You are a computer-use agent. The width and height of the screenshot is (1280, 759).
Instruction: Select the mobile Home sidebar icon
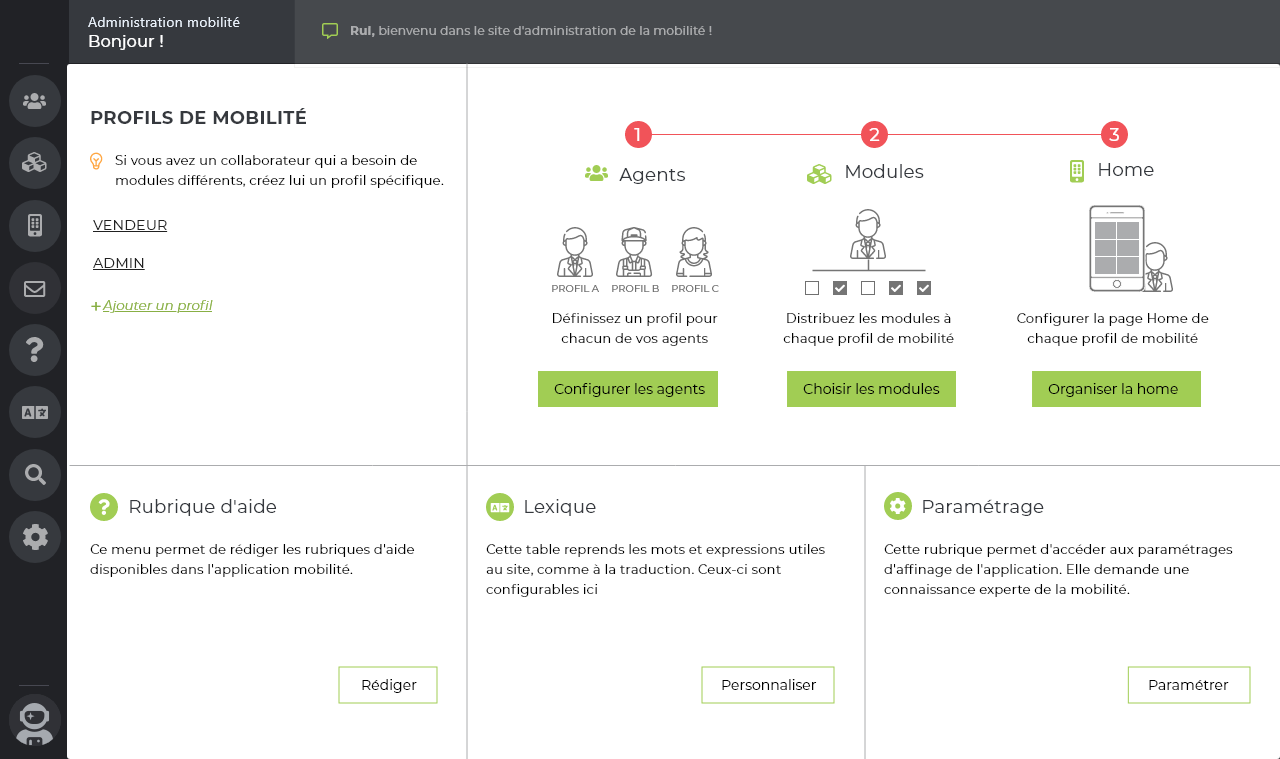[35, 225]
